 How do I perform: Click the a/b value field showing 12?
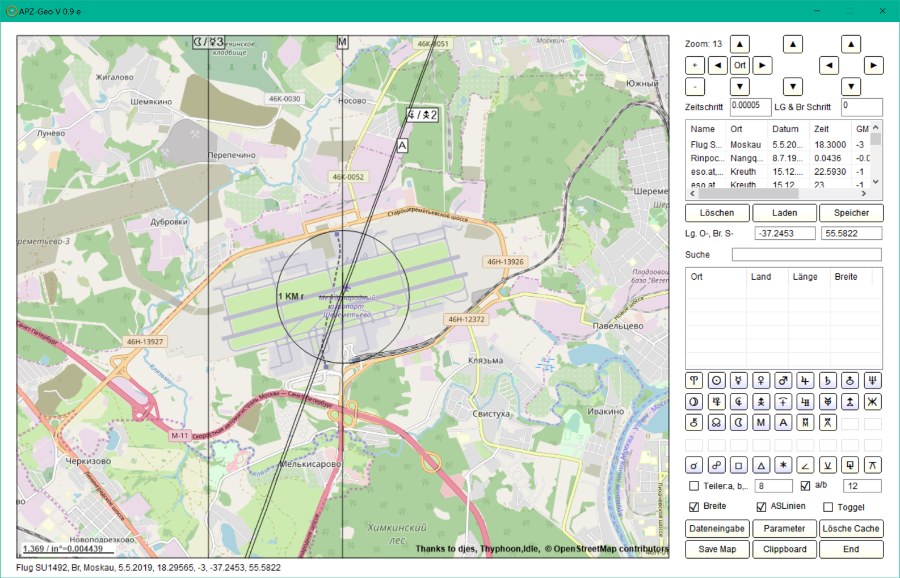pos(862,486)
